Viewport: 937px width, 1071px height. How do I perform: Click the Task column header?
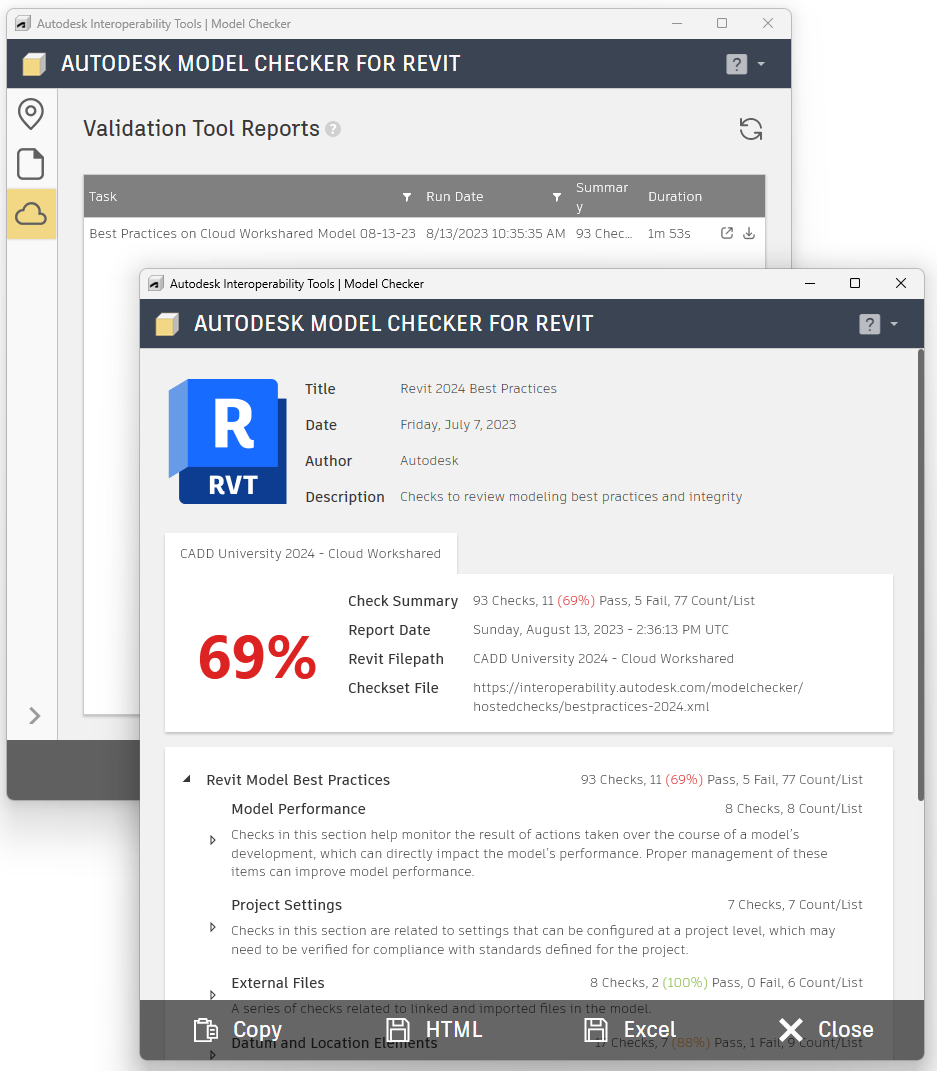[x=102, y=197]
